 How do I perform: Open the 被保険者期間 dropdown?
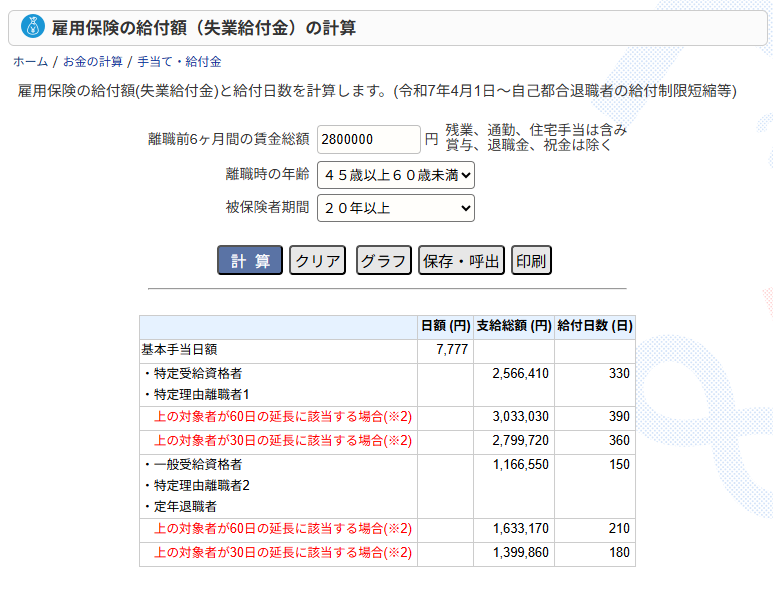point(395,208)
